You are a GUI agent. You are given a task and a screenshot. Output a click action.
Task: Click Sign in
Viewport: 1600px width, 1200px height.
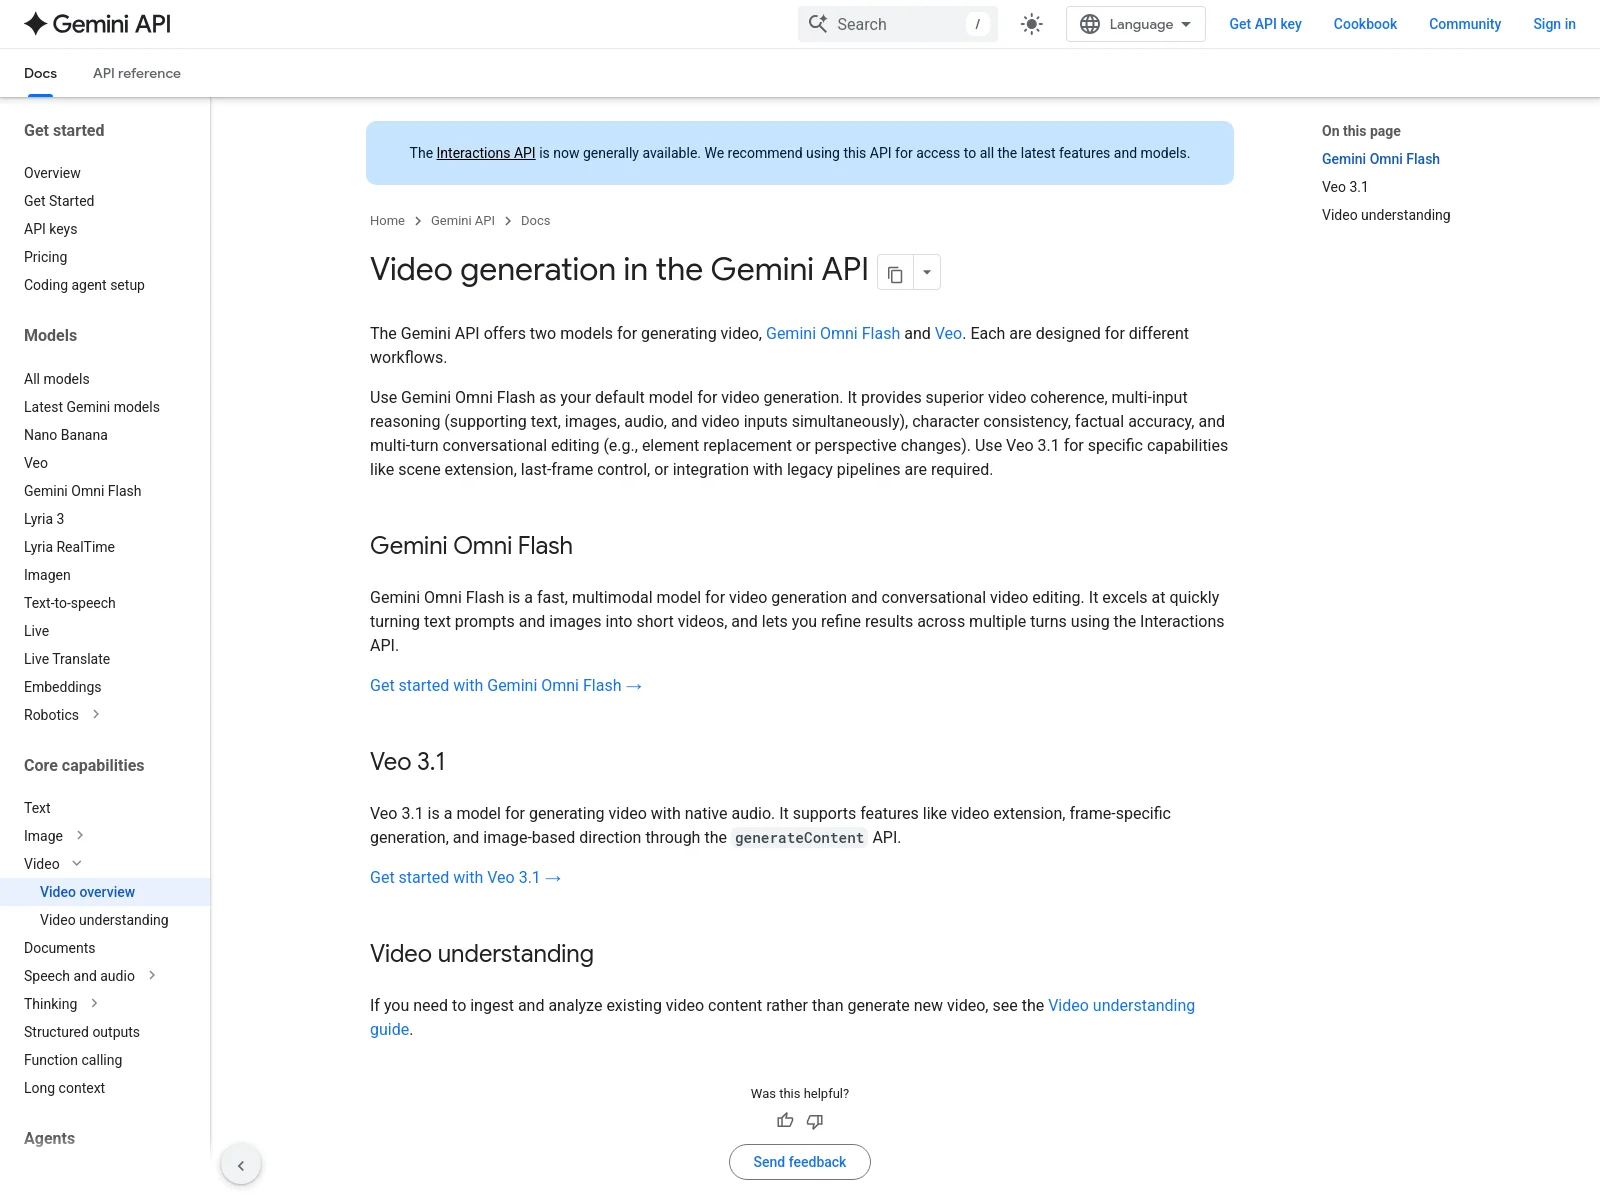[1554, 24]
